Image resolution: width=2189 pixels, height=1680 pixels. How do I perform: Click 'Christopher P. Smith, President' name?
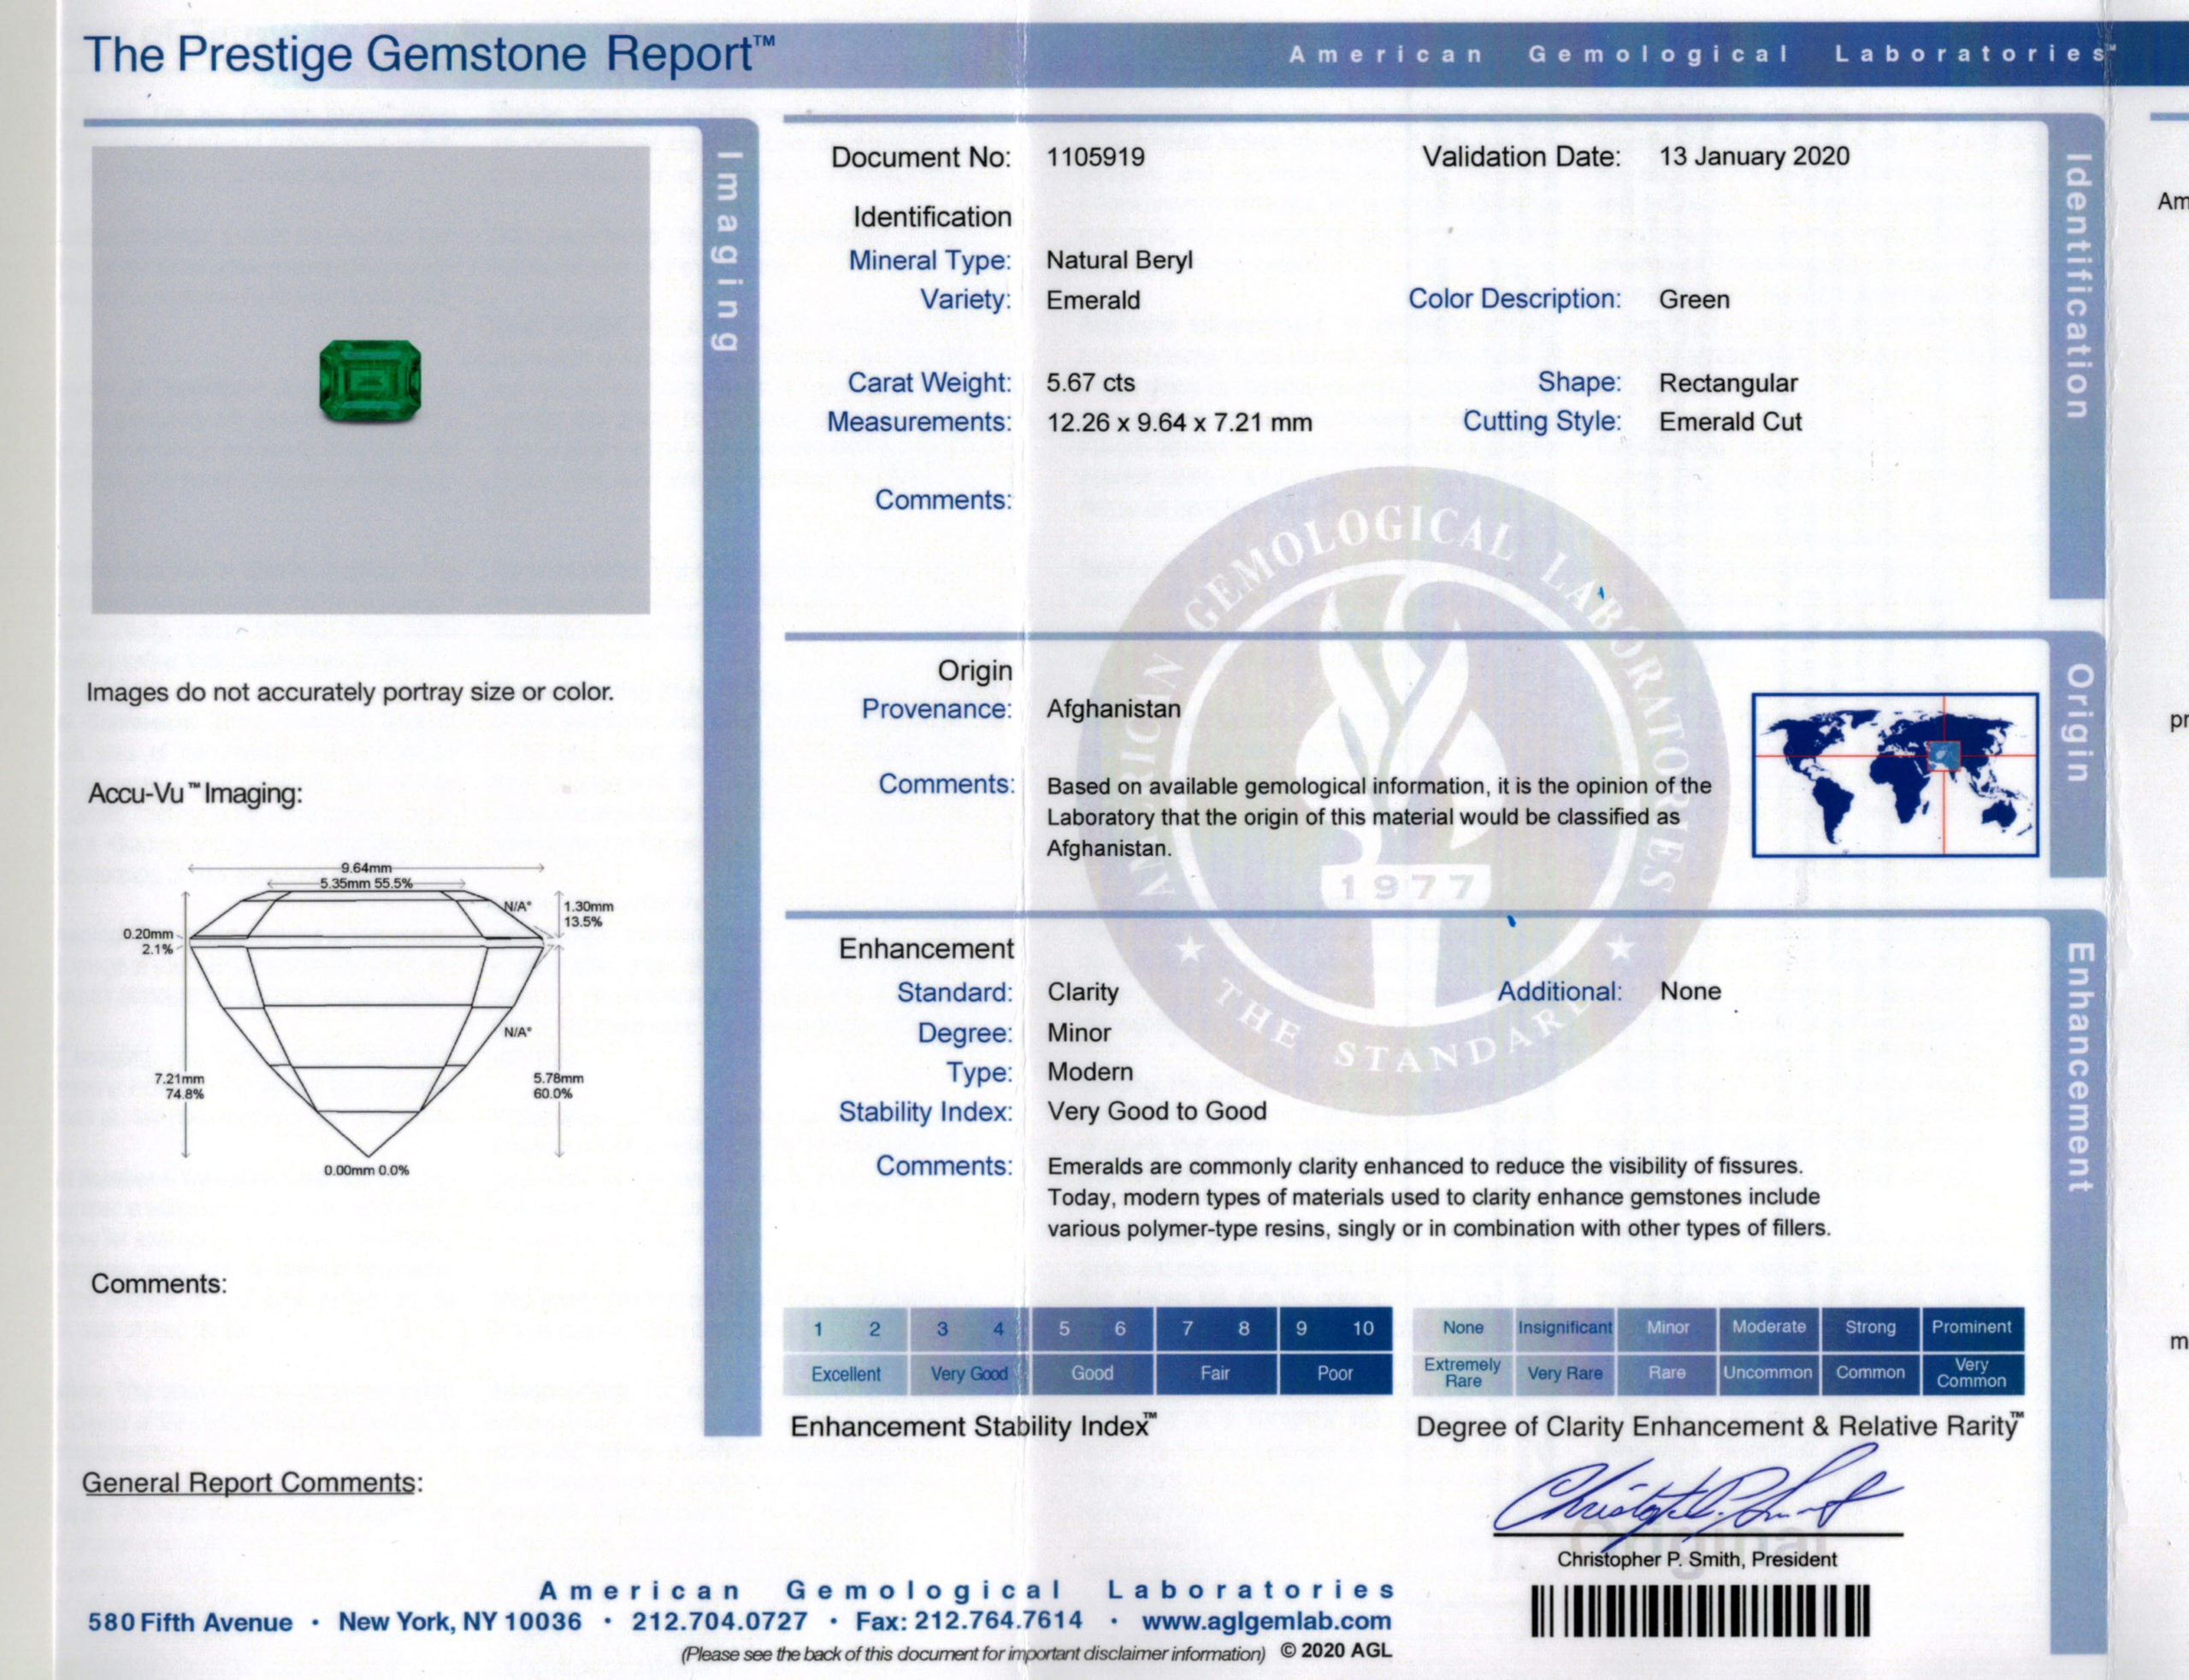click(x=1696, y=1560)
